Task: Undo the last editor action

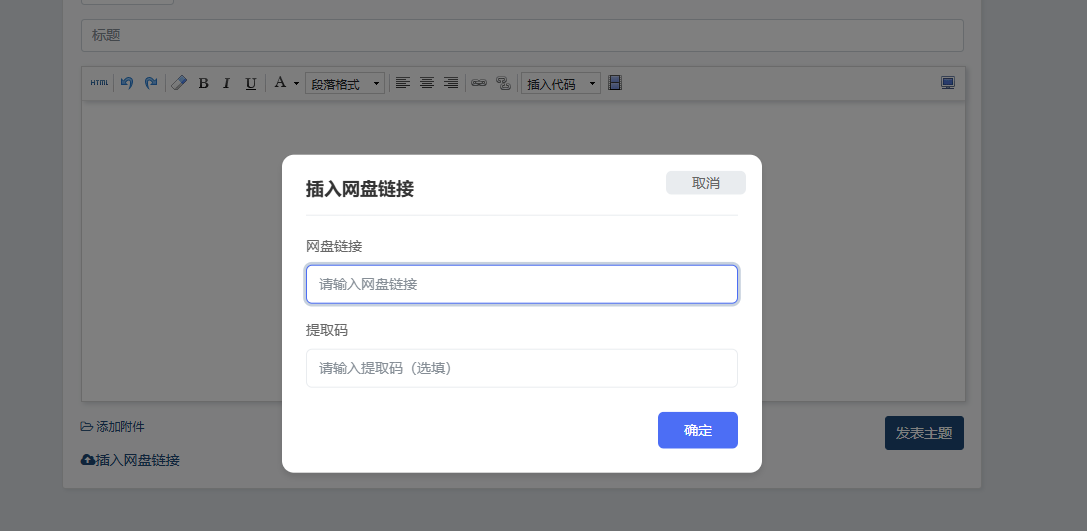Action: [126, 83]
